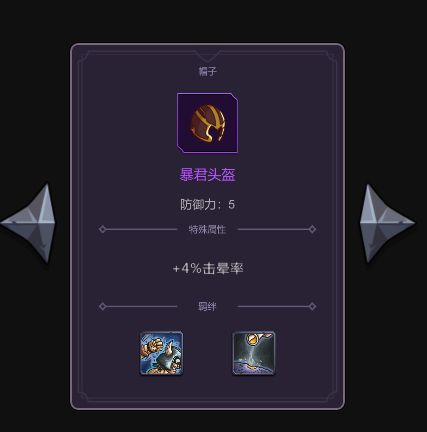Click left diamond marker of 羁绊 divider
The image size is (427, 432).
click(x=103, y=306)
